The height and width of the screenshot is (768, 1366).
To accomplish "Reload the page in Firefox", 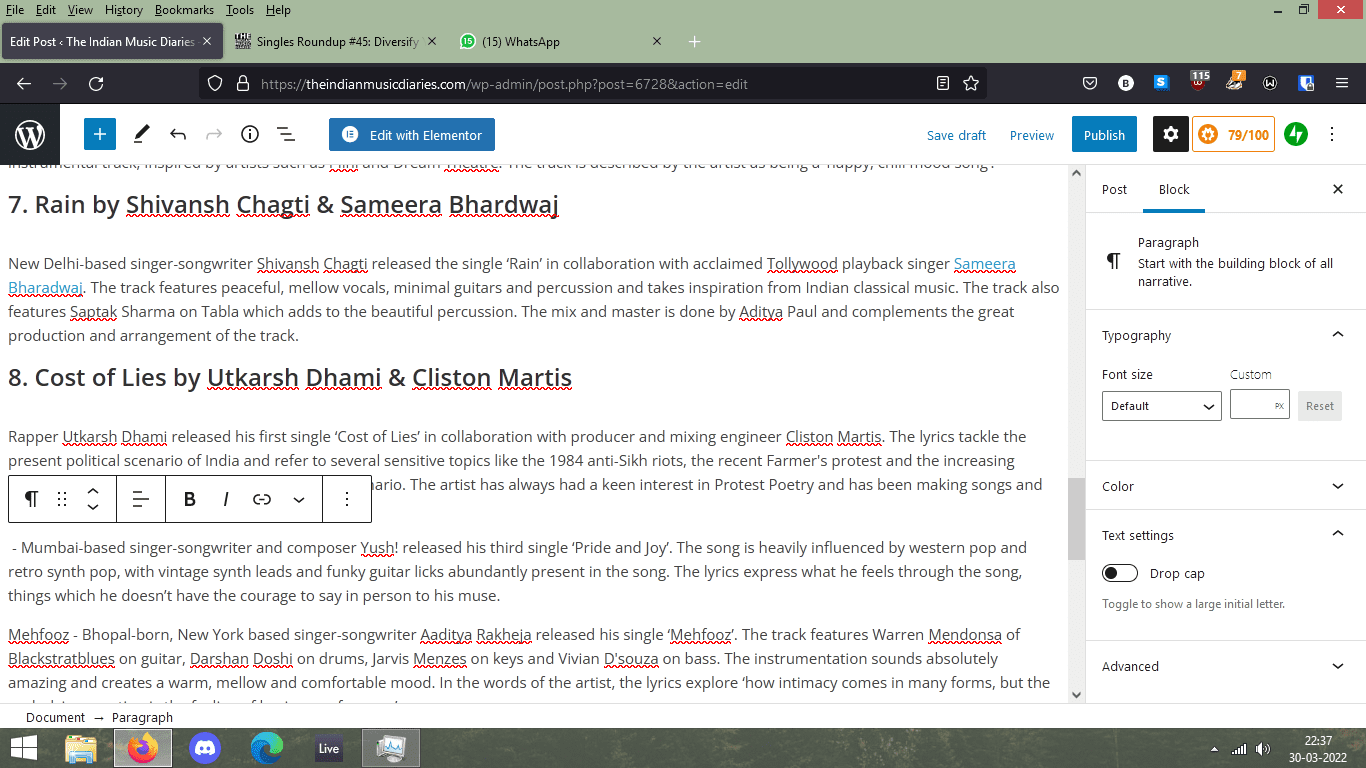I will [96, 84].
